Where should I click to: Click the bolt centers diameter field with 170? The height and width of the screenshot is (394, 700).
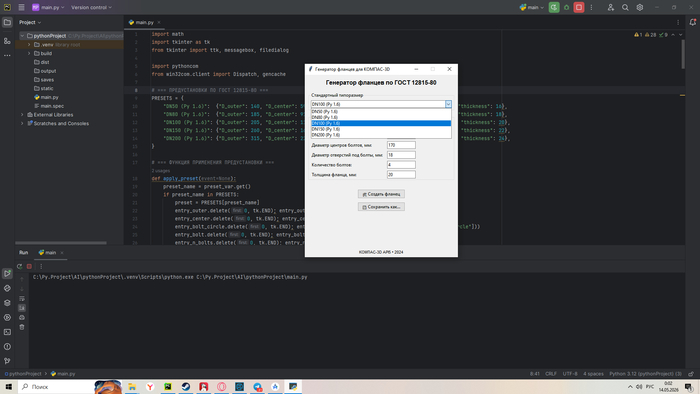[401, 145]
